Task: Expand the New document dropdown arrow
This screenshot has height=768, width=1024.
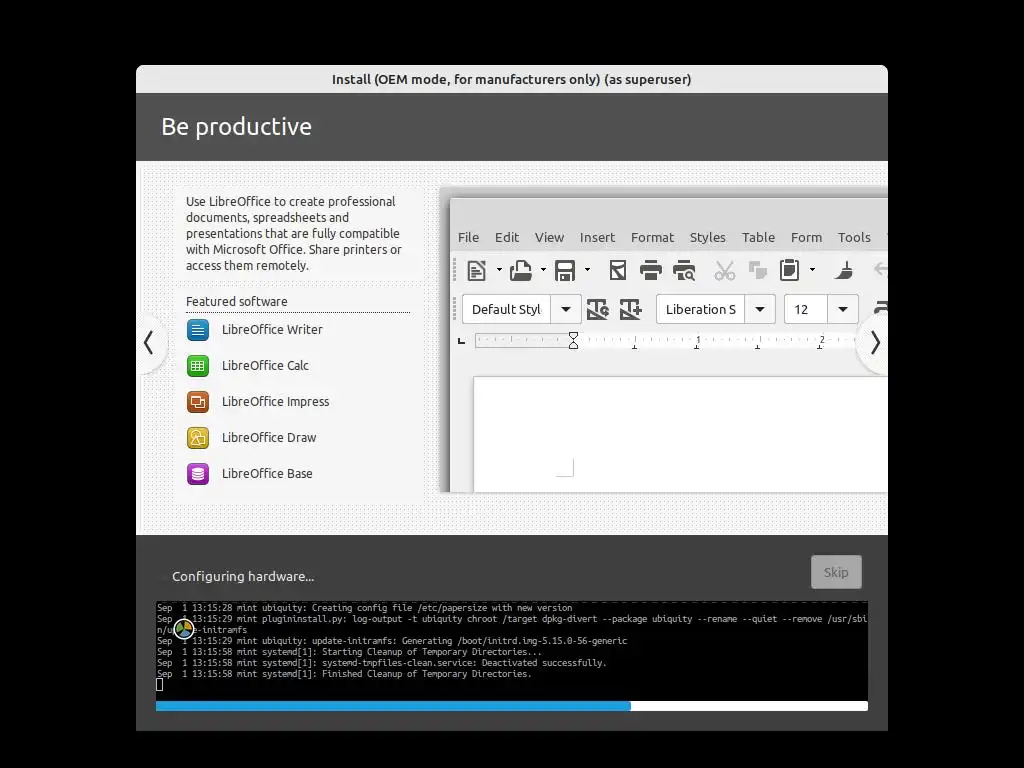Action: (500, 270)
